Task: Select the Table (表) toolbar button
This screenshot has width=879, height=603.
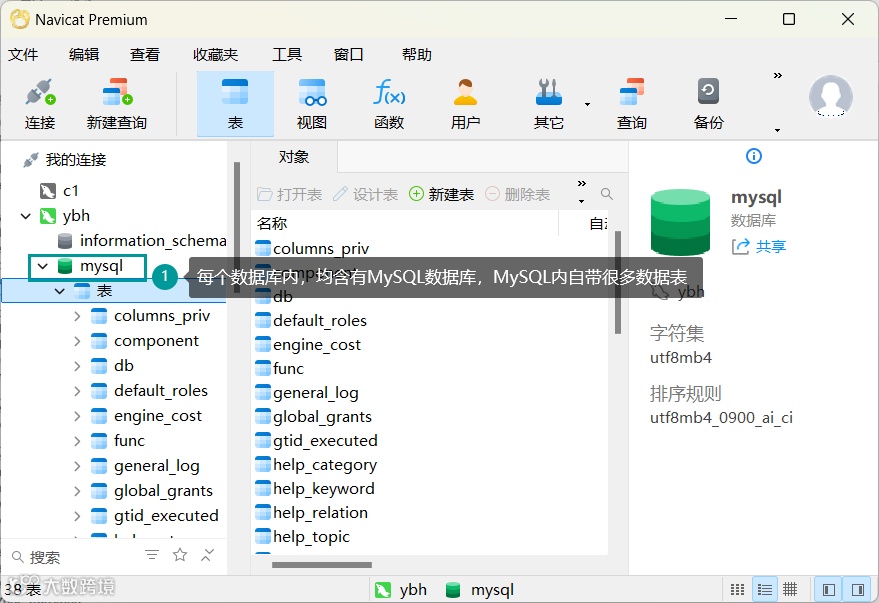Action: click(235, 104)
